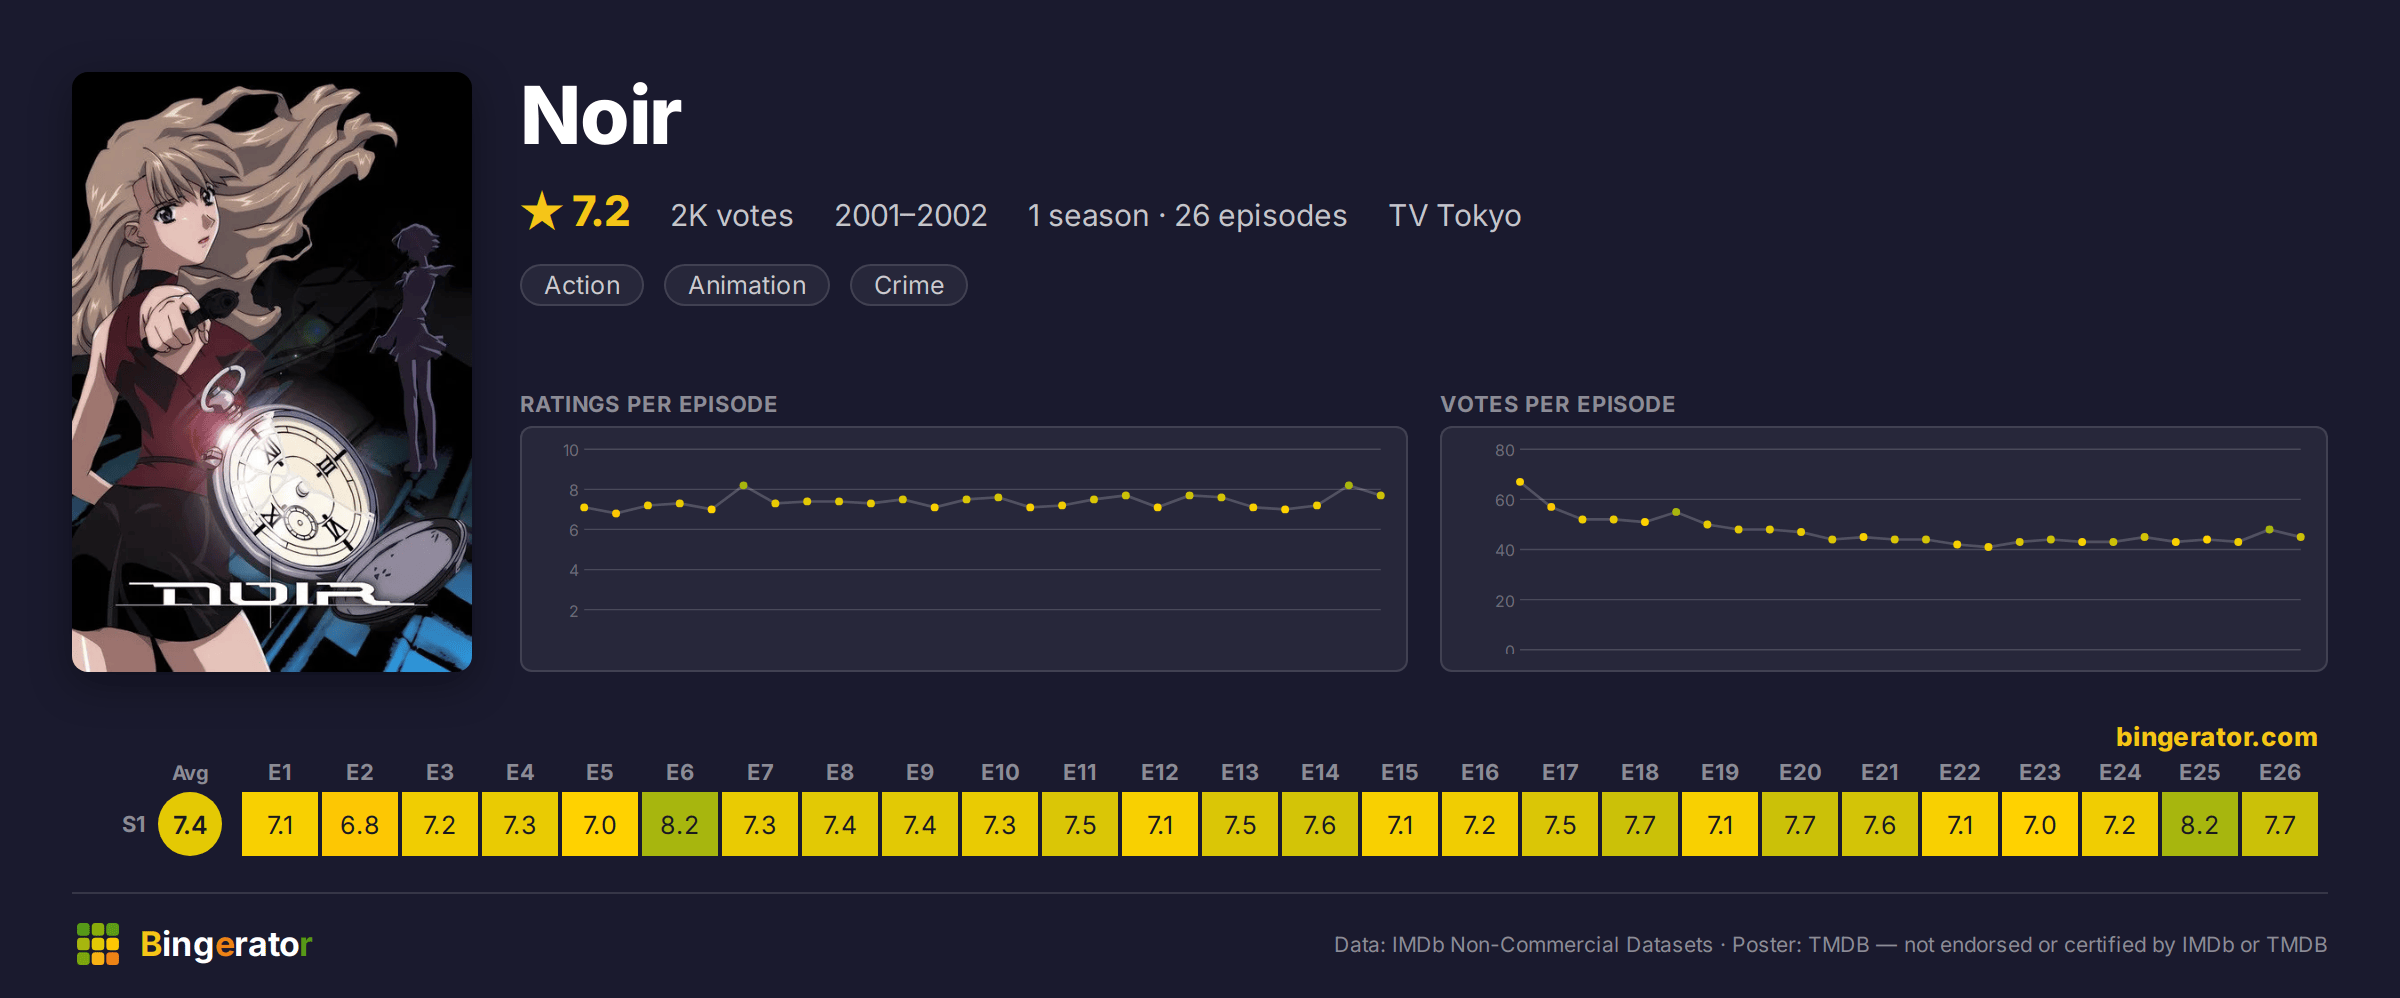This screenshot has height=998, width=2400.
Task: Open the Noir poster thumbnail
Action: pos(272,372)
